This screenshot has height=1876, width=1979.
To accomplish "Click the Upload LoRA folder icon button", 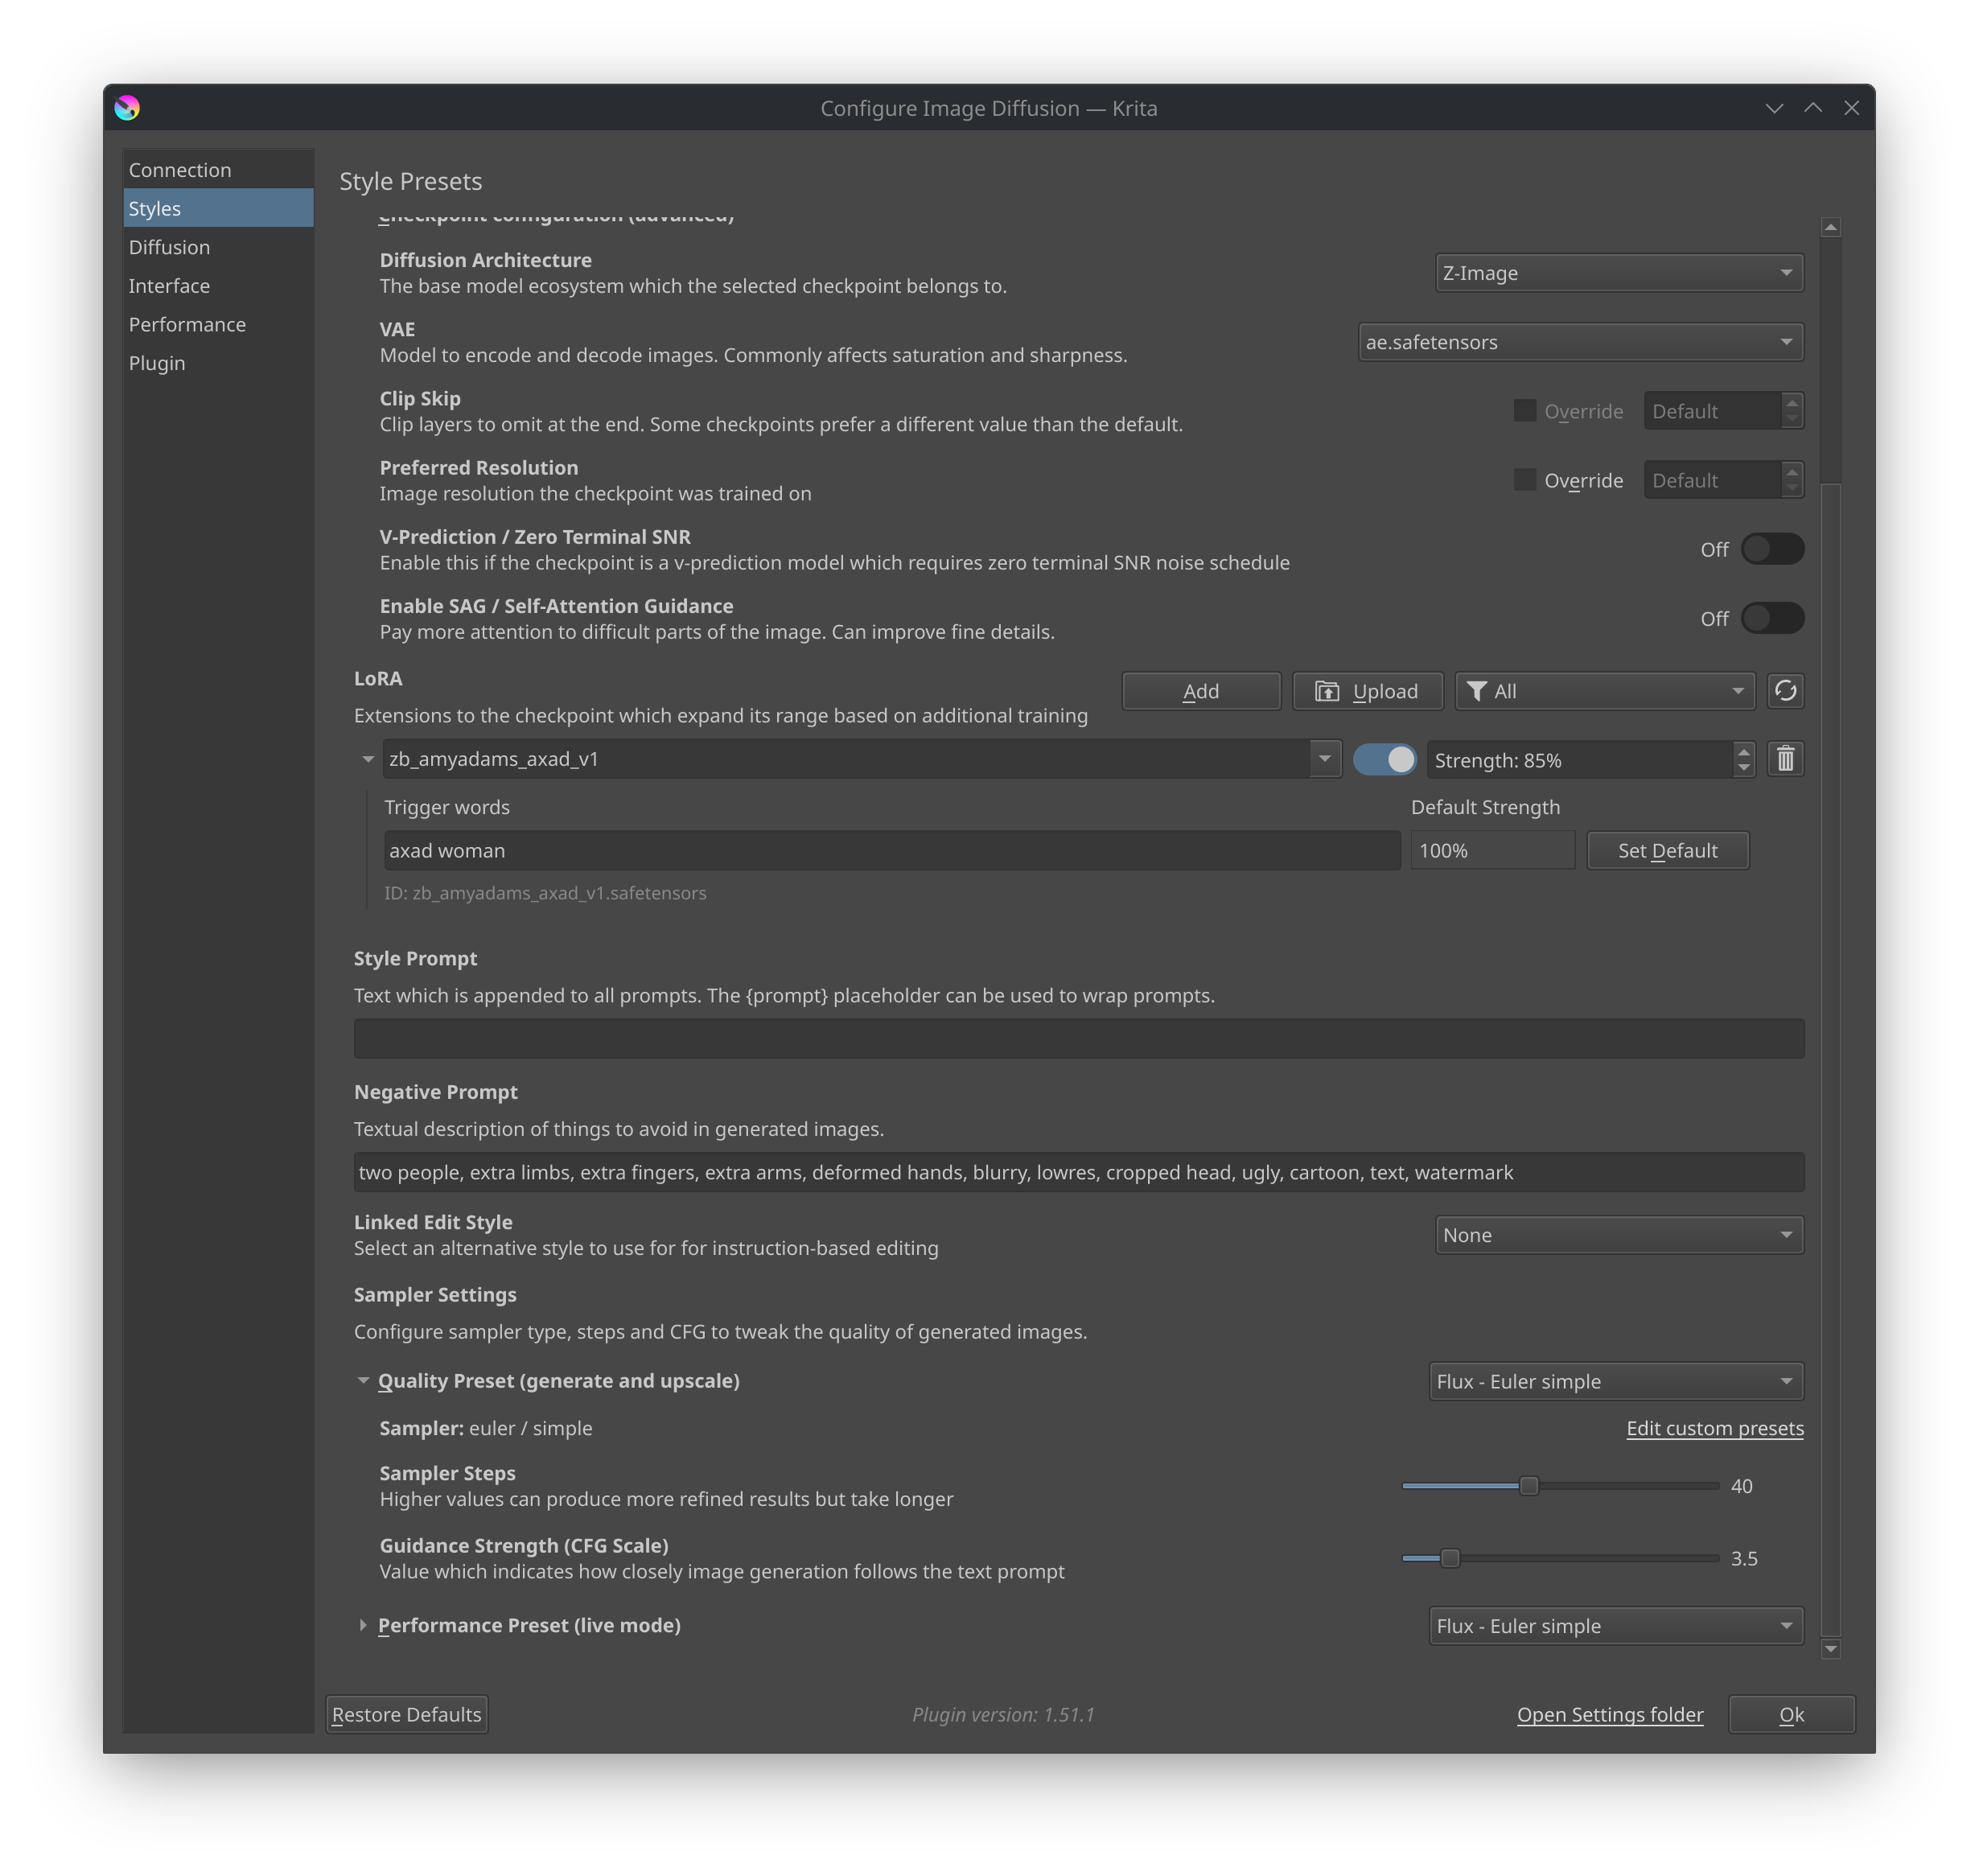I will tap(1367, 691).
